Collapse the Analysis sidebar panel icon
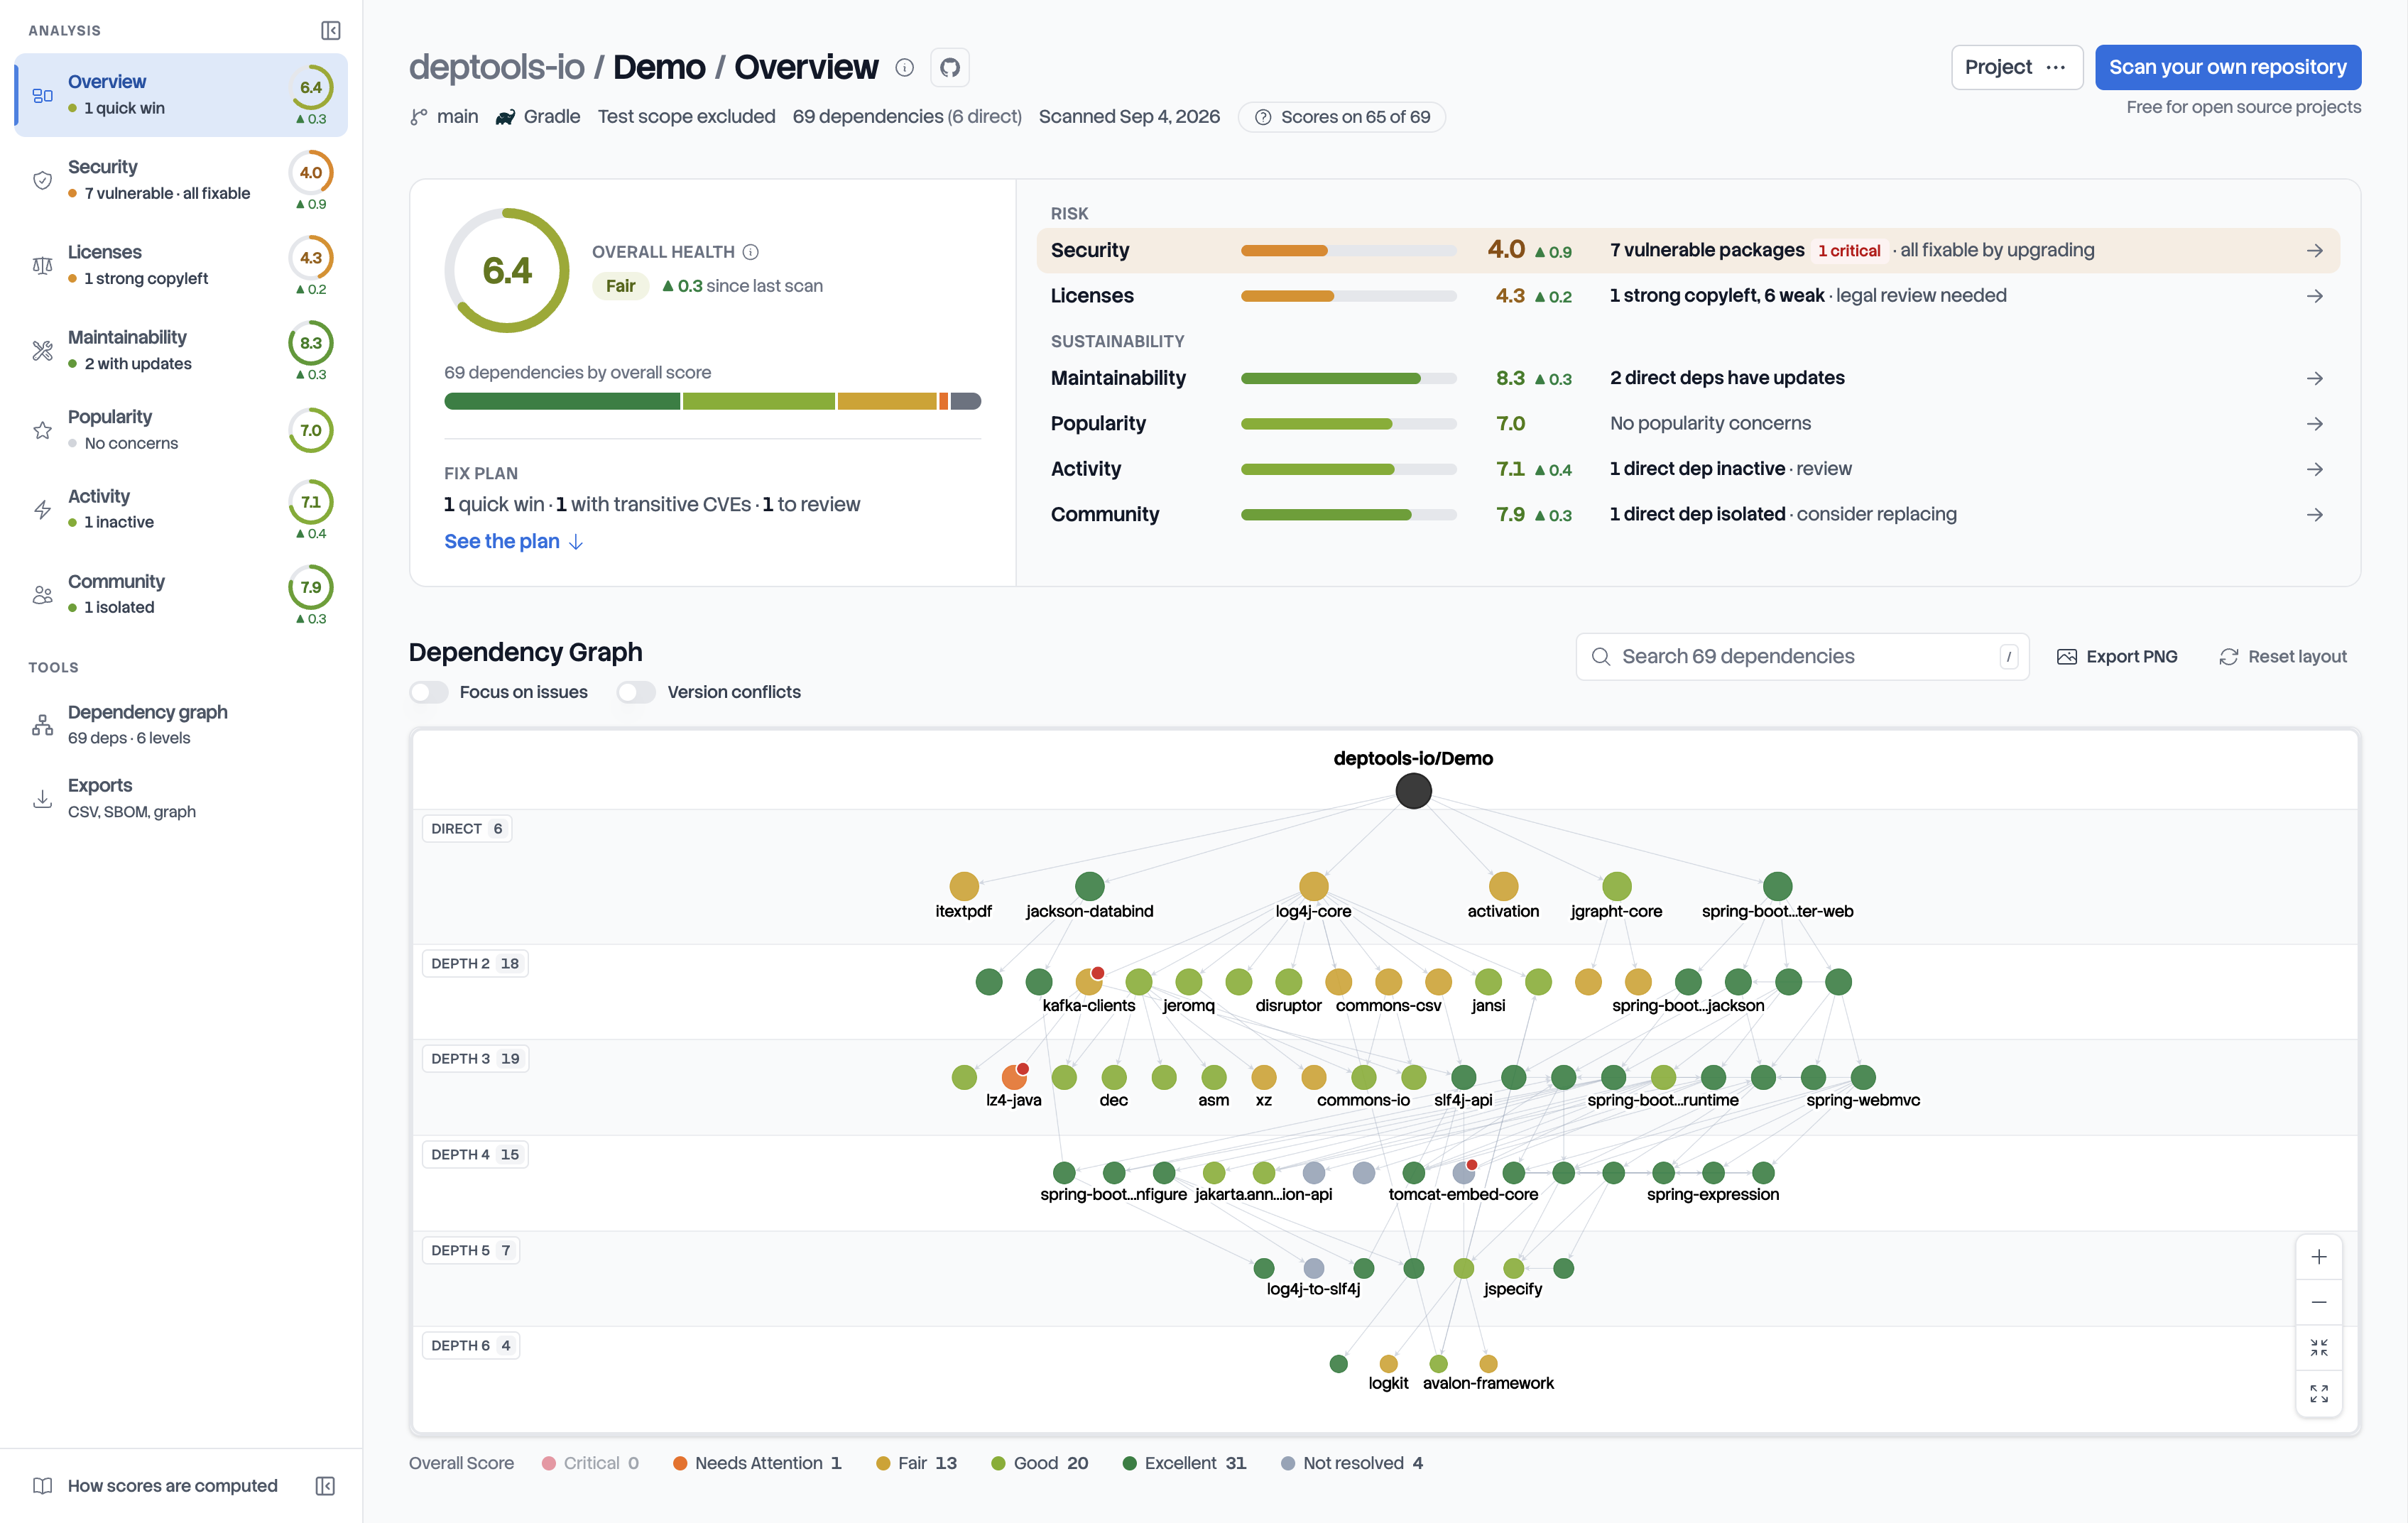Viewport: 2408px width, 1523px height. [330, 30]
